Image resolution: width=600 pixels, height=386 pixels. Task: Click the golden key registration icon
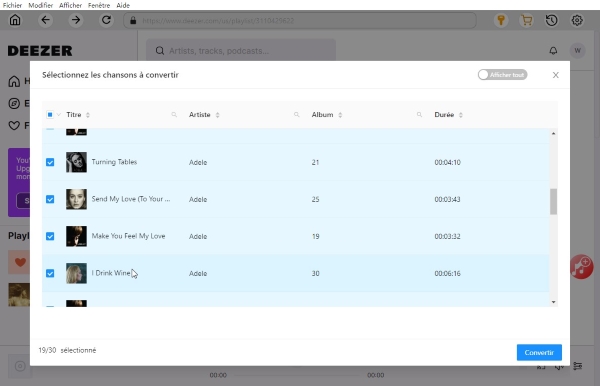pyautogui.click(x=501, y=20)
